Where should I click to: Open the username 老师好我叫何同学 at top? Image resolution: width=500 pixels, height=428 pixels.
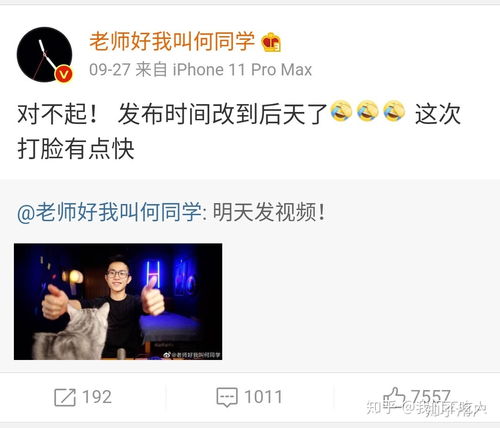point(172,42)
